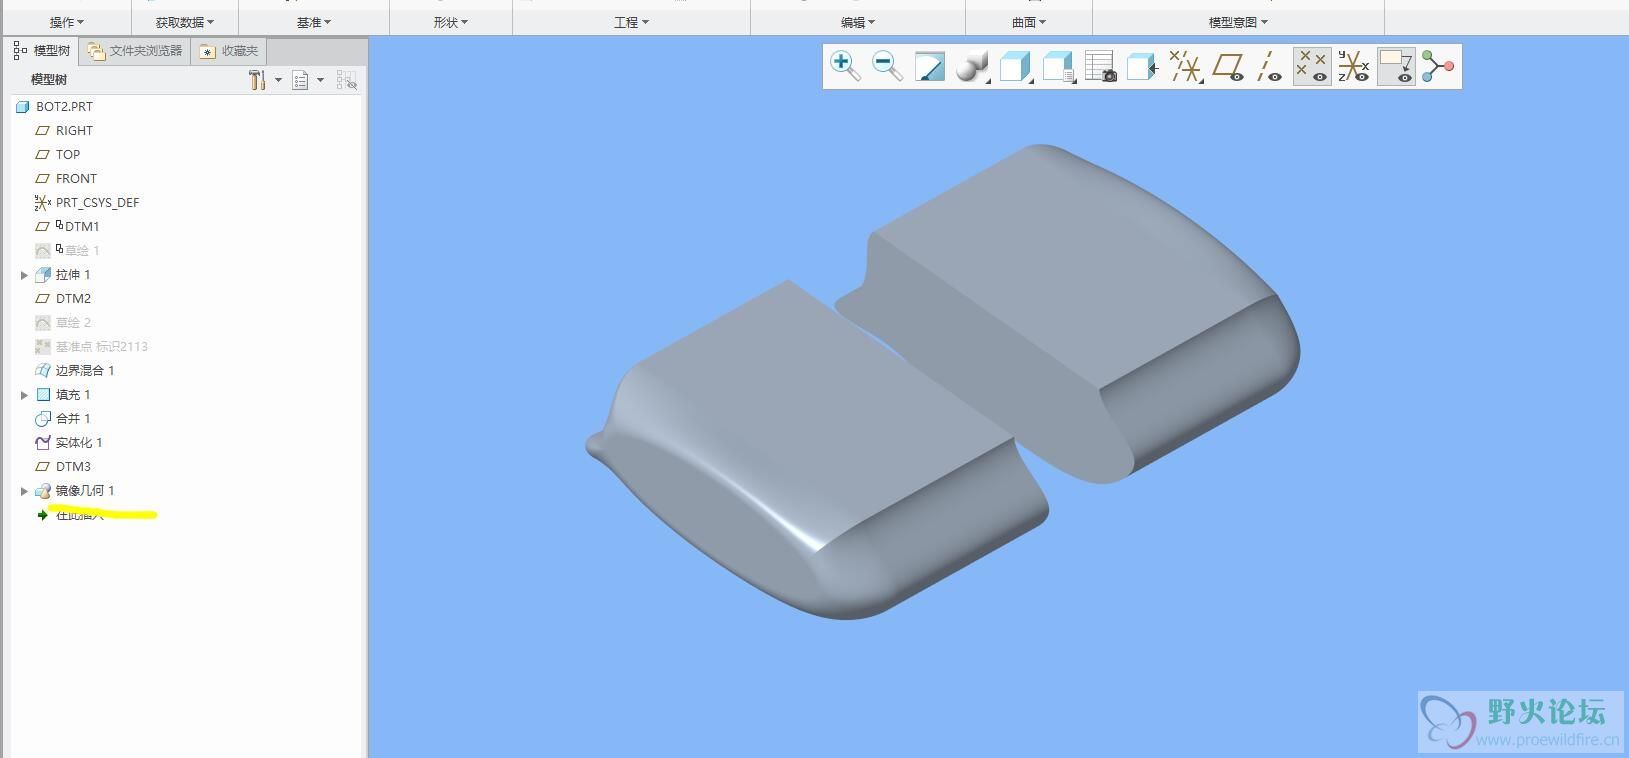1629x758 pixels.
Task: Select the 填充 1 fill feature
Action: coord(73,395)
